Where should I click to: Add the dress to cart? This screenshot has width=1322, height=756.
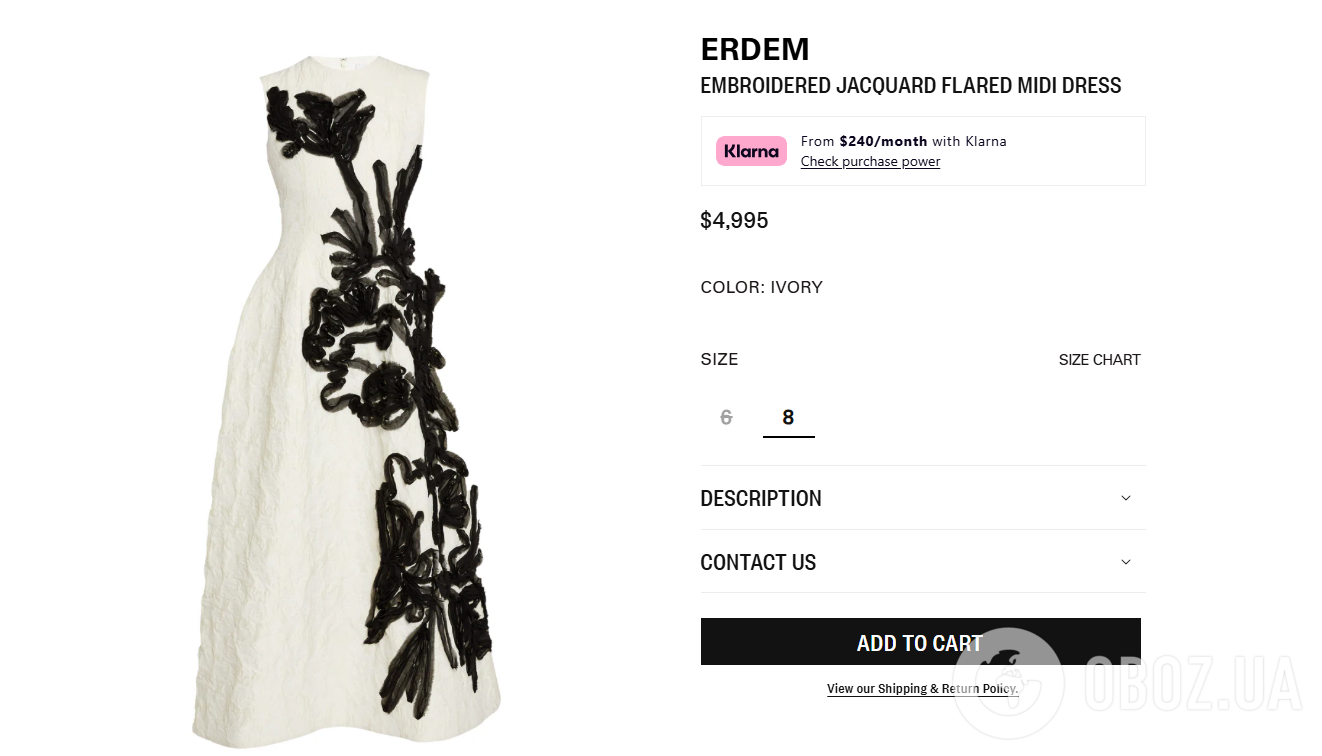pyautogui.click(x=920, y=642)
